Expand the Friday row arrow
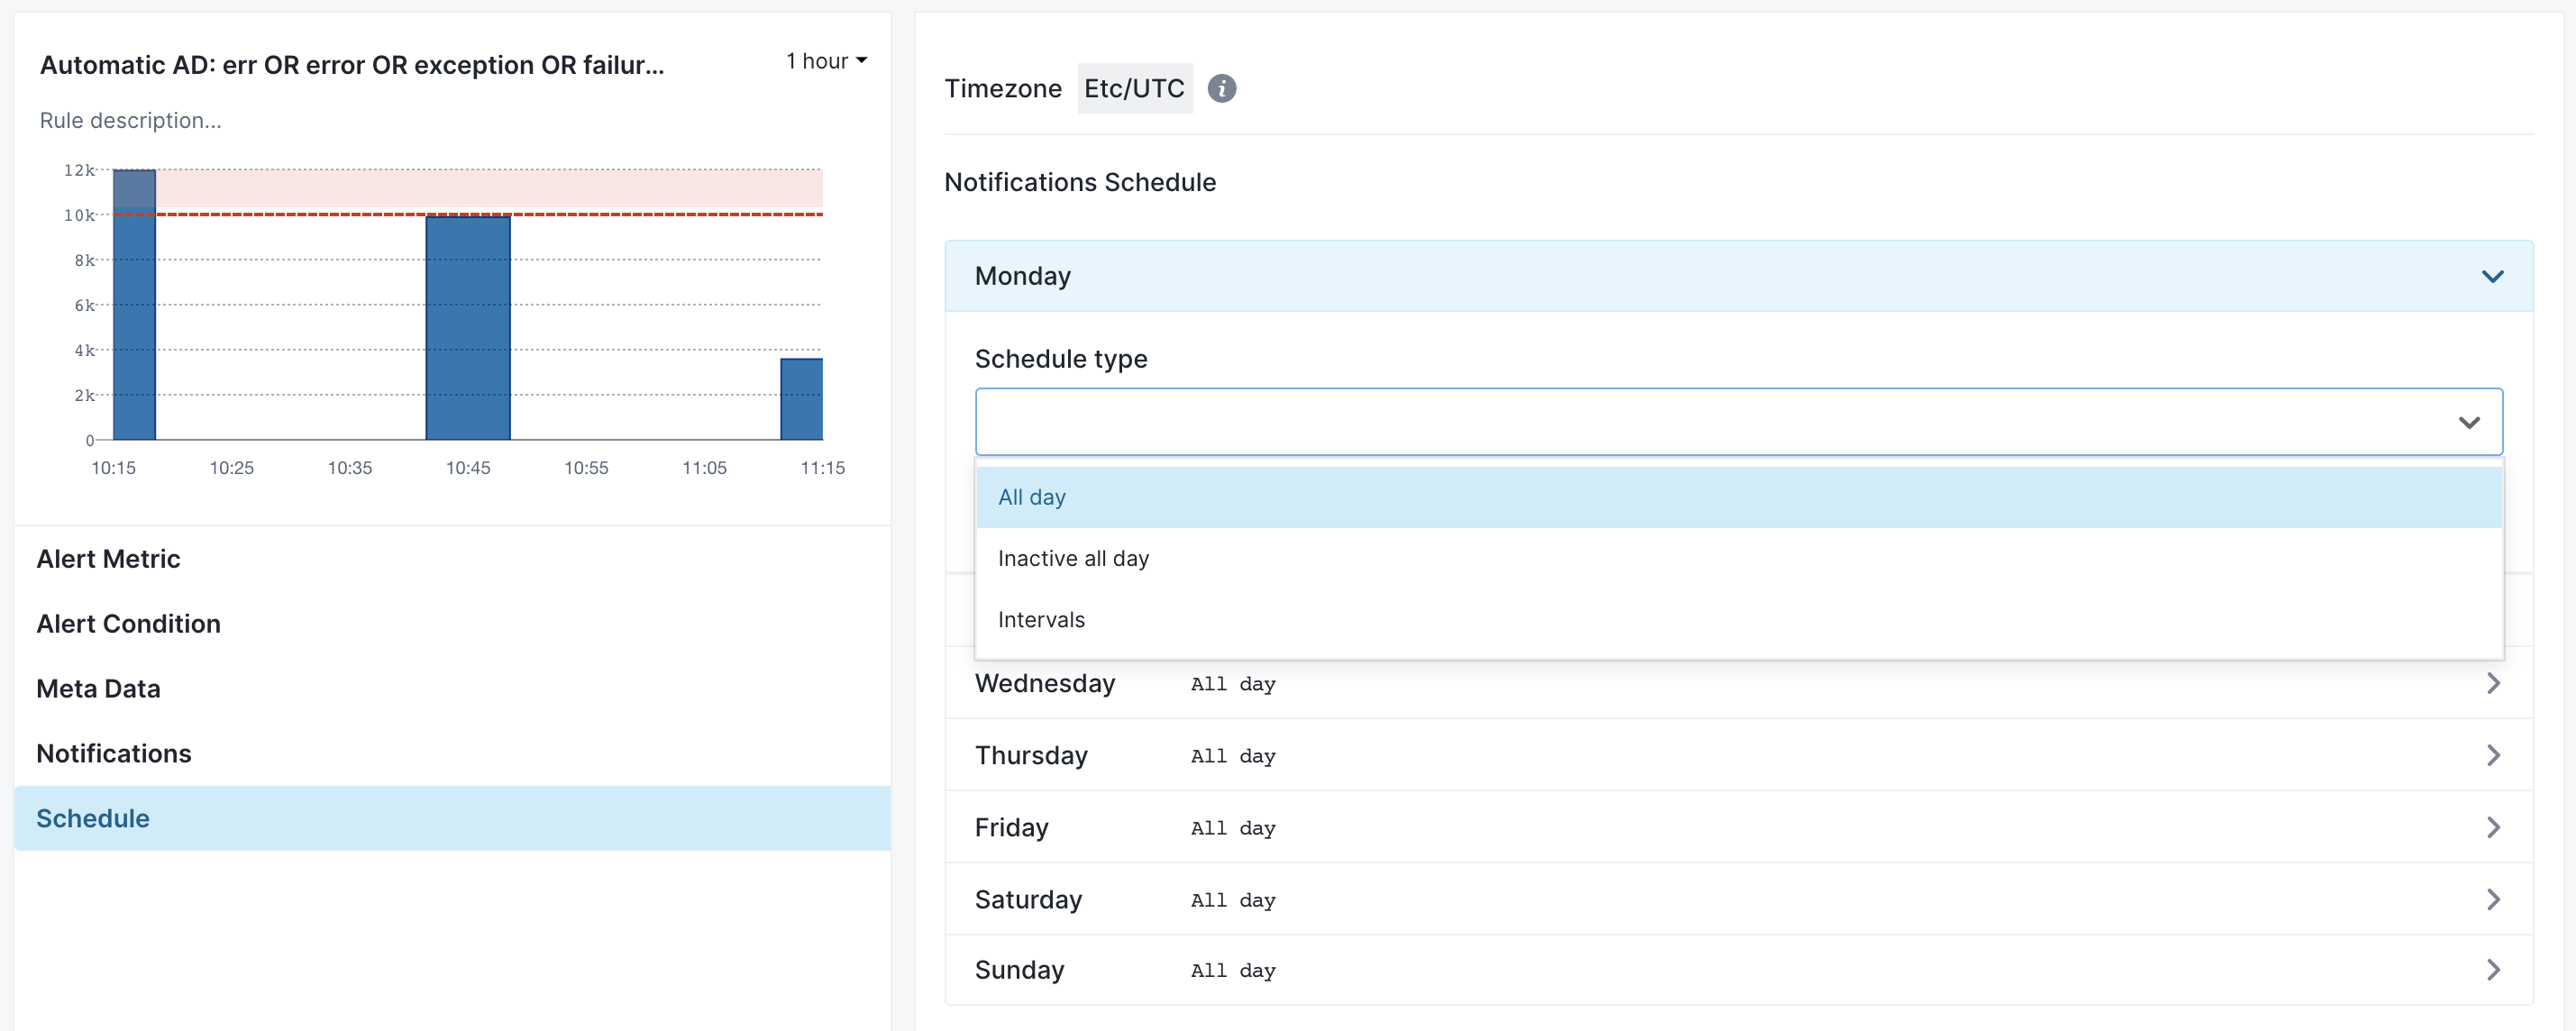The image size is (2576, 1031). [2493, 827]
